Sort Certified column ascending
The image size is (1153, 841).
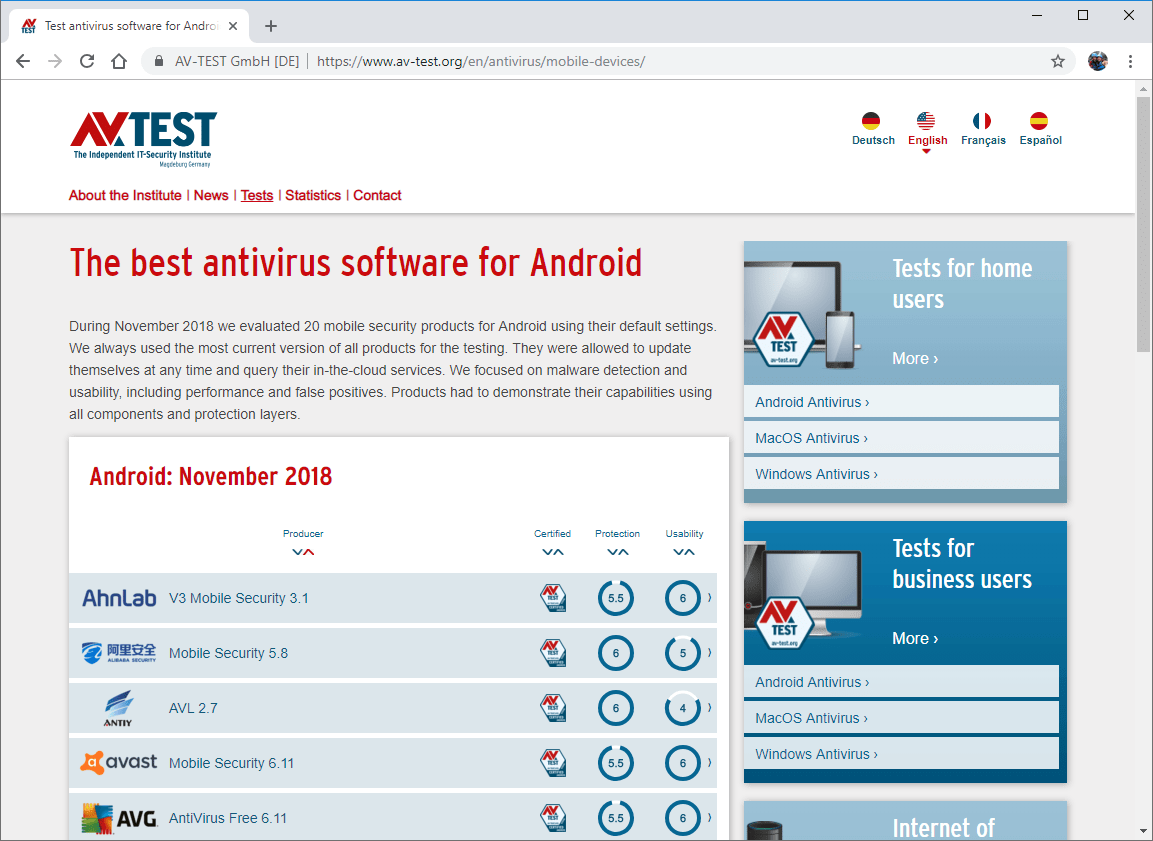[559, 552]
